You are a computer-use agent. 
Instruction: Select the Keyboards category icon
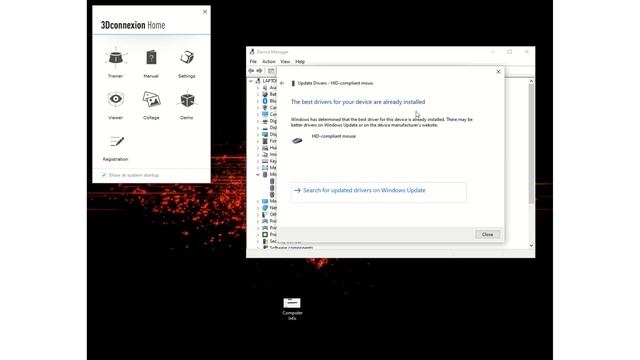[x=265, y=161]
